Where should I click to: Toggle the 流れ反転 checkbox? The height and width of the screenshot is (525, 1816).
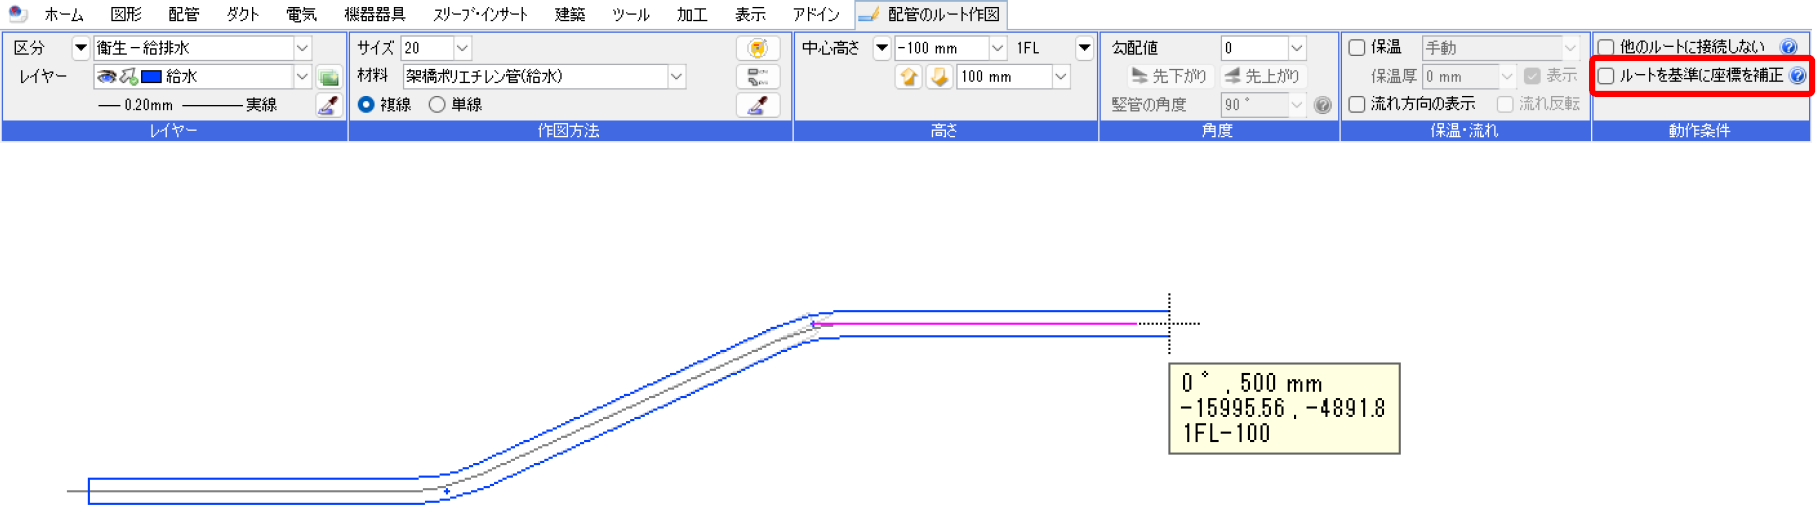click(x=1505, y=104)
